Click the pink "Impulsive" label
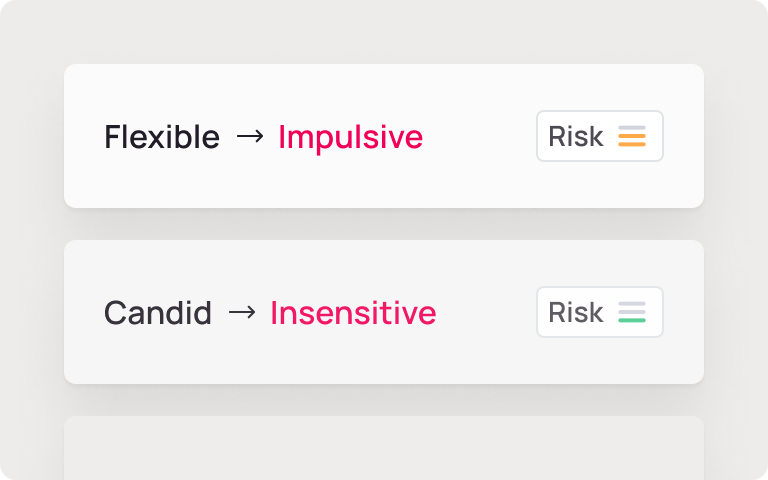768x480 pixels. (x=350, y=137)
